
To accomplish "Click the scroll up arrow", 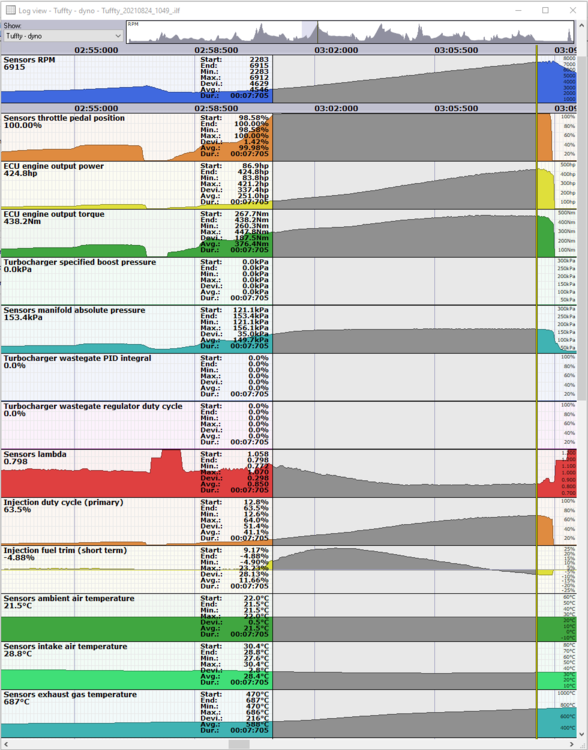I will click(x=582, y=24).
